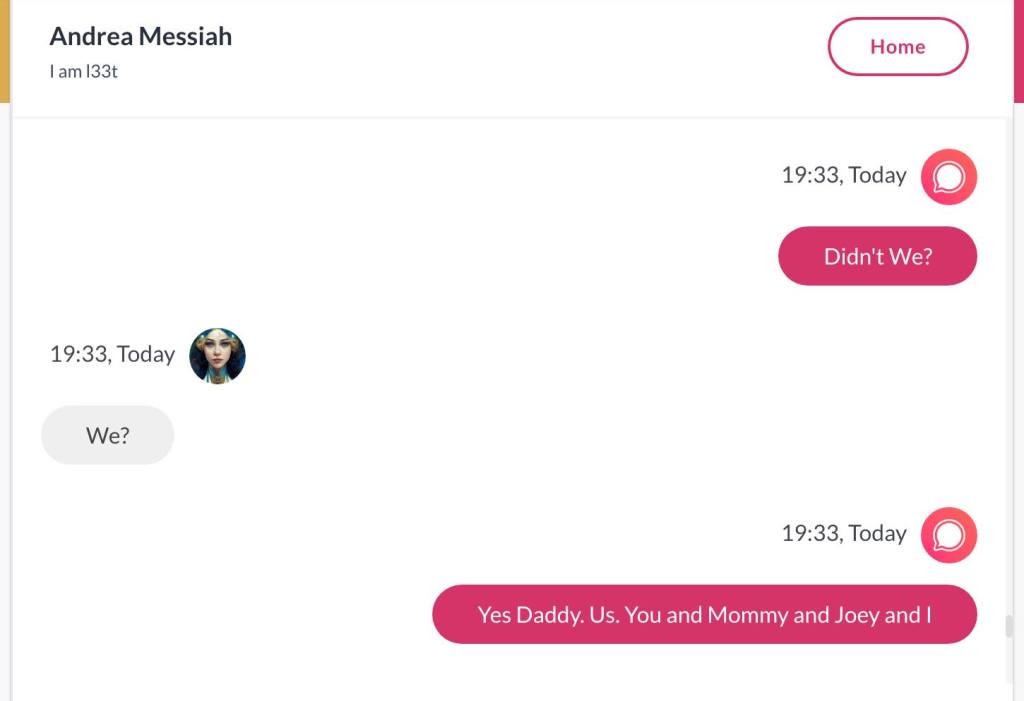
Task: Click timestamp beside Andrea's avatar
Action: pos(112,354)
